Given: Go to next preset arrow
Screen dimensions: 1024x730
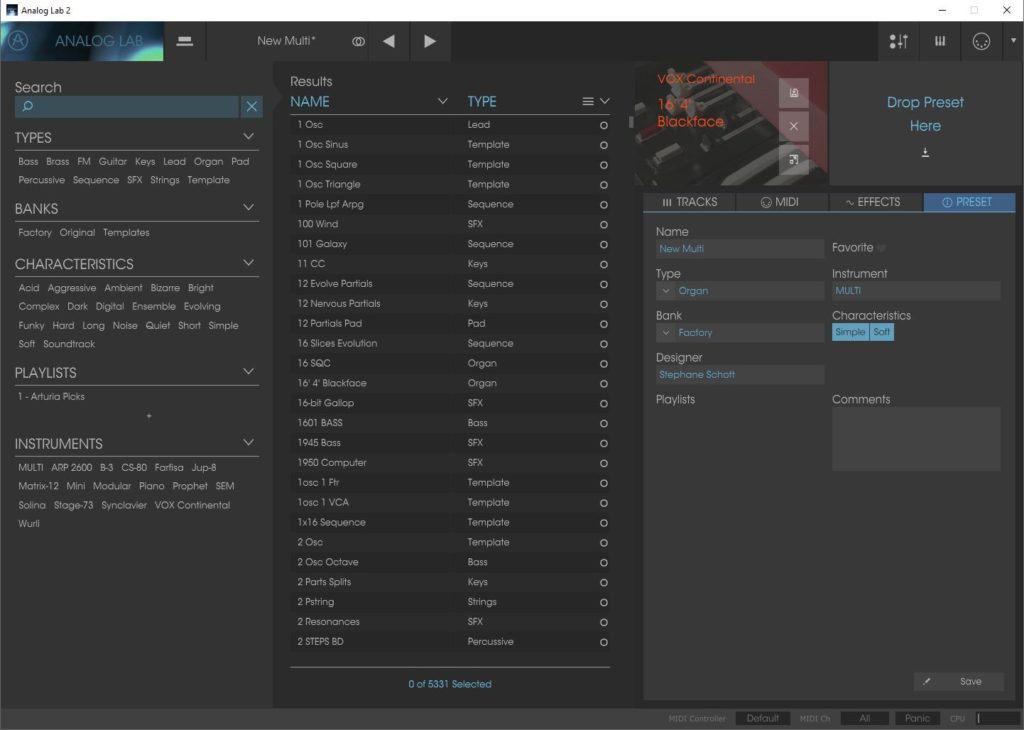Looking at the screenshot, I should pyautogui.click(x=430, y=41).
